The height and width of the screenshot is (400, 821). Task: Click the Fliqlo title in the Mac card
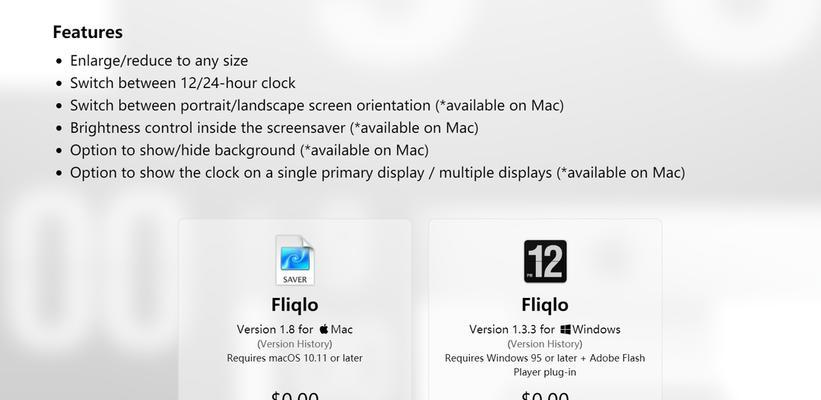[x=295, y=305]
